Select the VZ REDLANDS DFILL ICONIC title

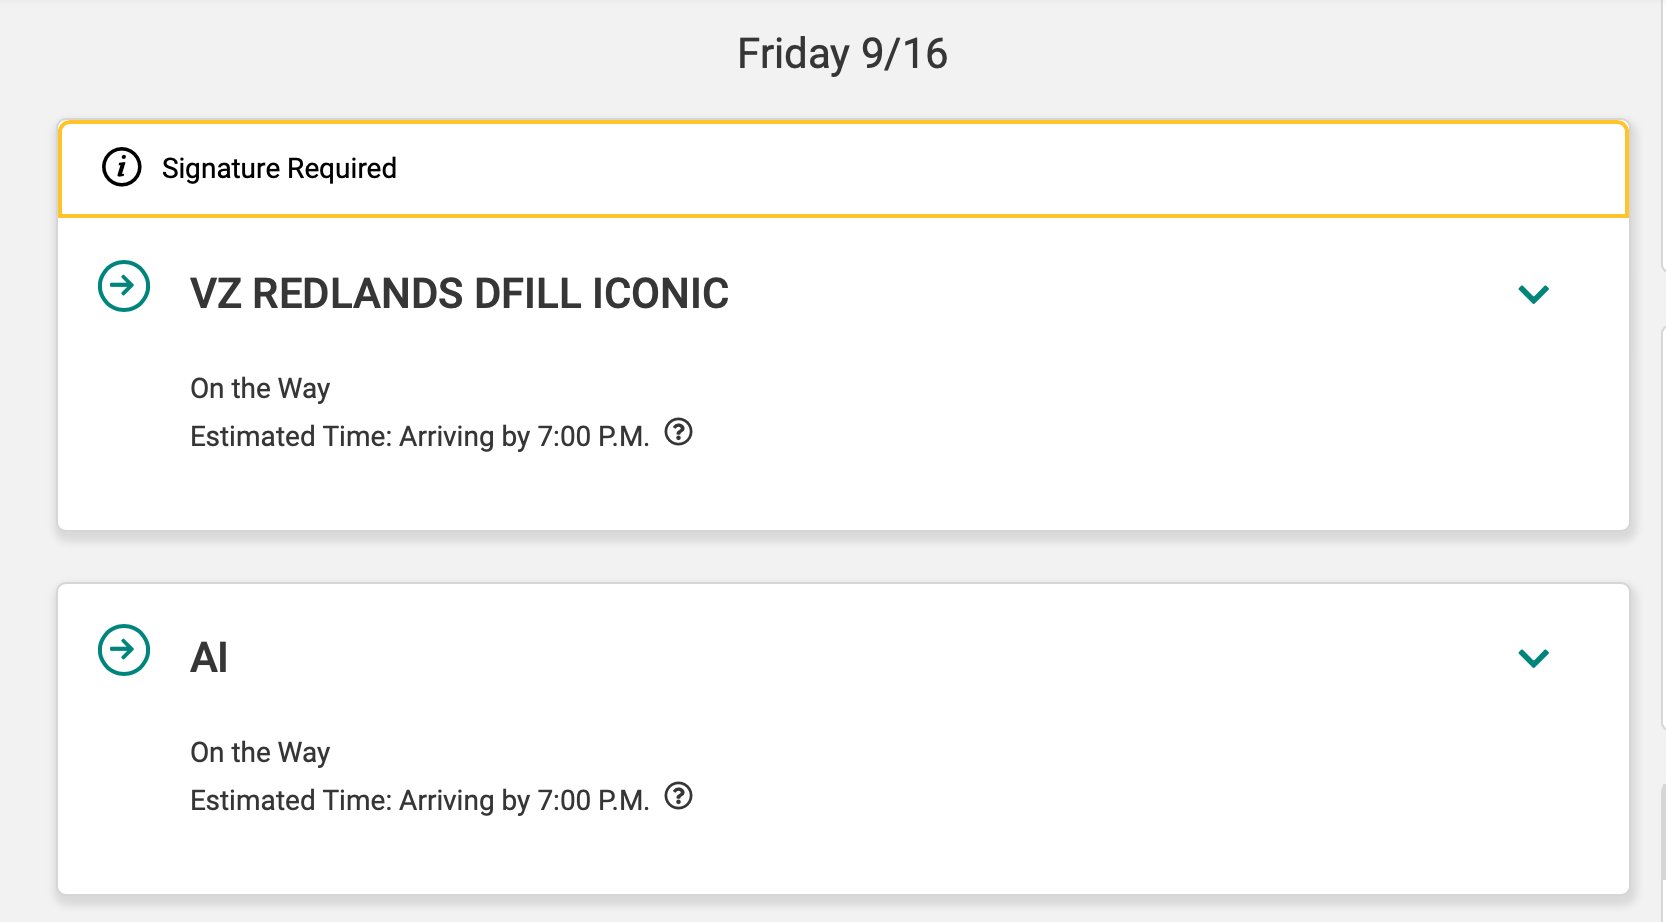459,294
